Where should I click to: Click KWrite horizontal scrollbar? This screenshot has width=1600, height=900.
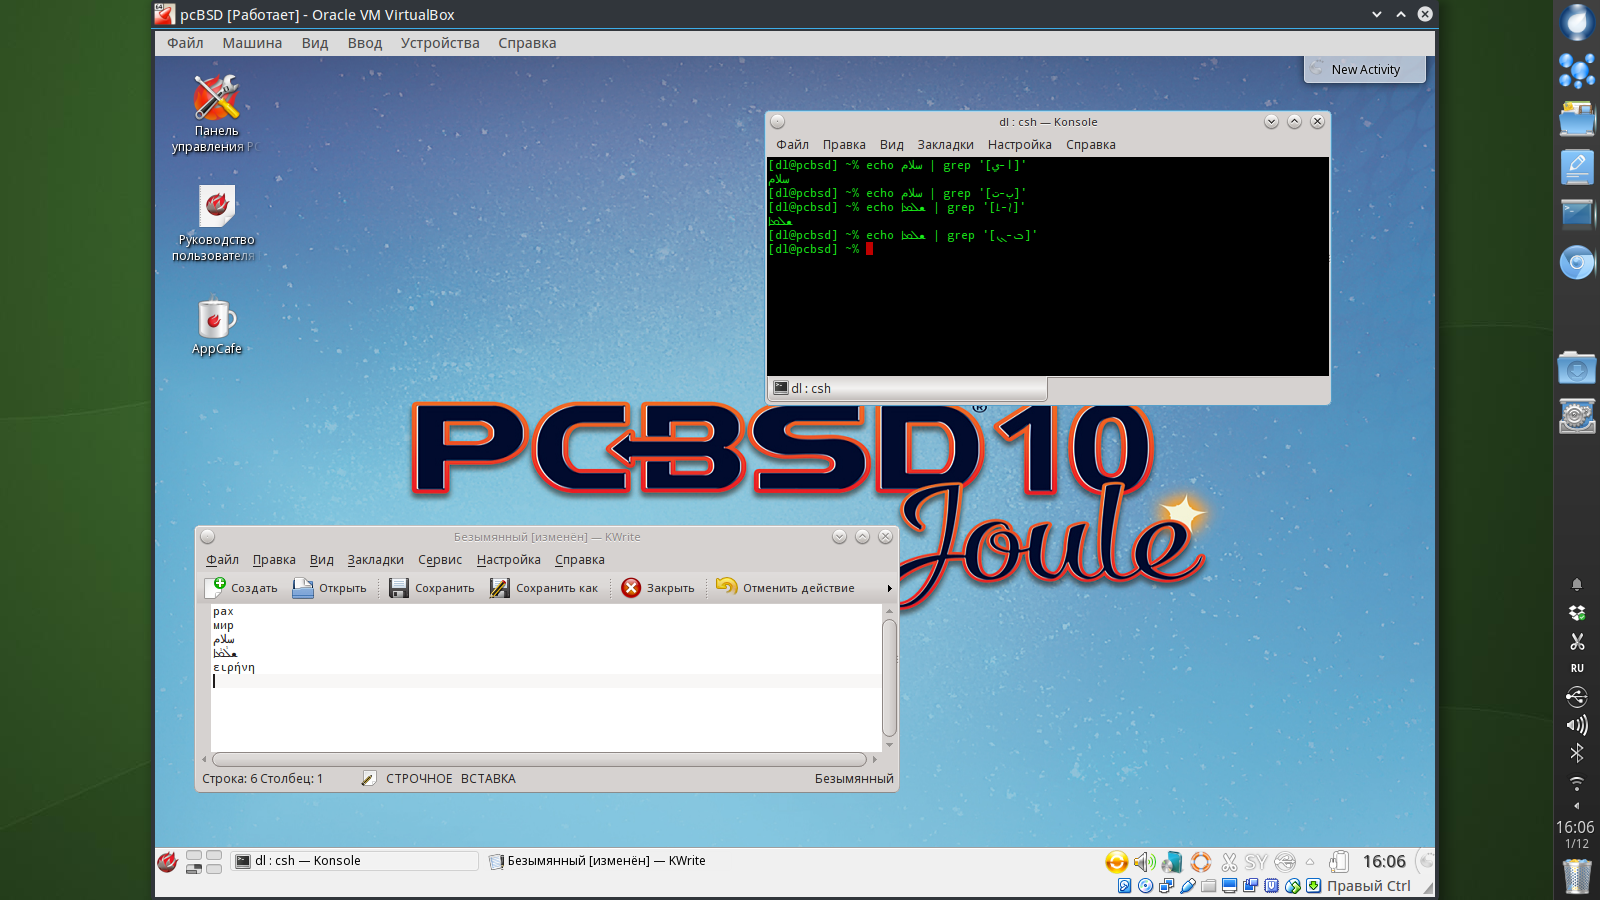(539, 759)
